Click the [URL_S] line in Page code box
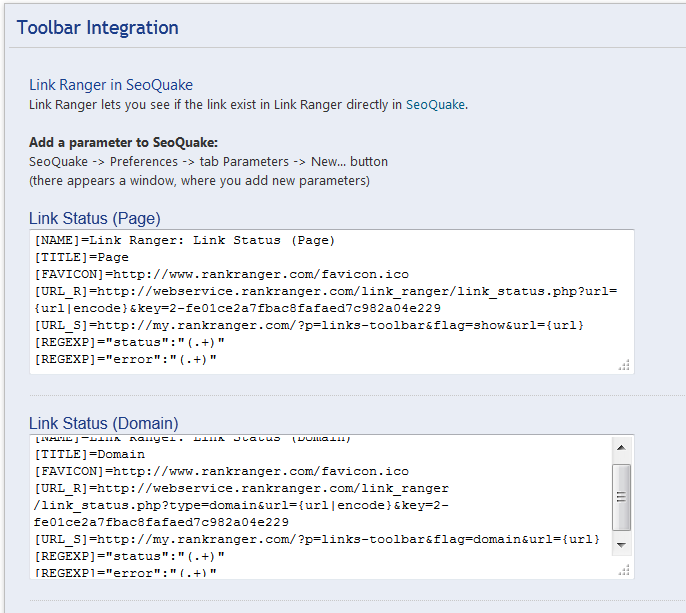This screenshot has height=613, width=686. (309, 325)
